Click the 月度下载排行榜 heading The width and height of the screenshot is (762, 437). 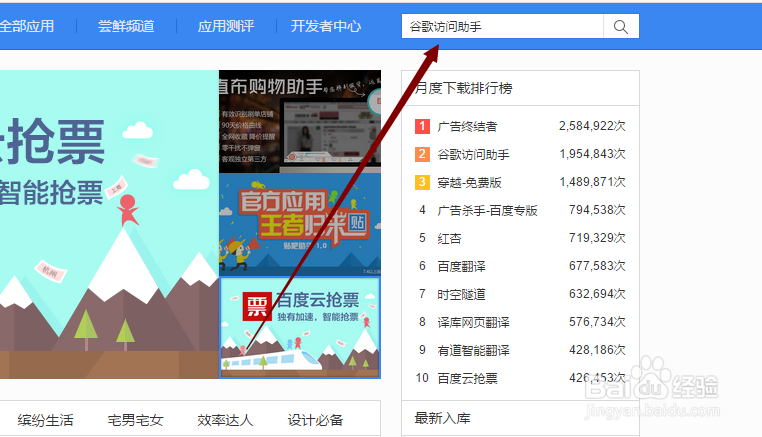click(463, 88)
